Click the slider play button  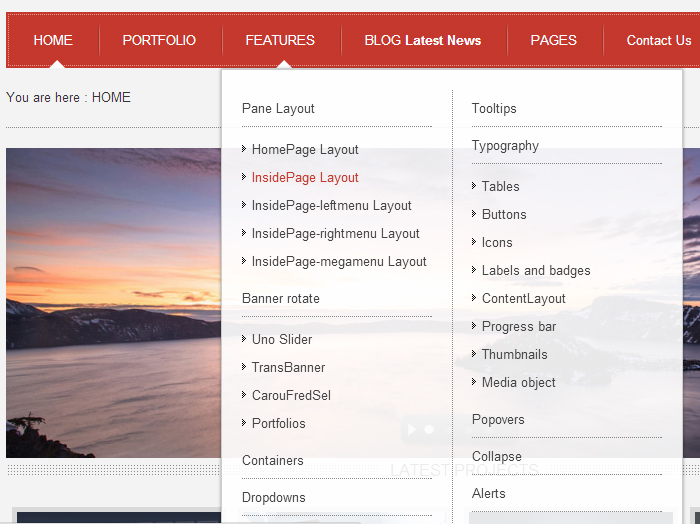[412, 429]
